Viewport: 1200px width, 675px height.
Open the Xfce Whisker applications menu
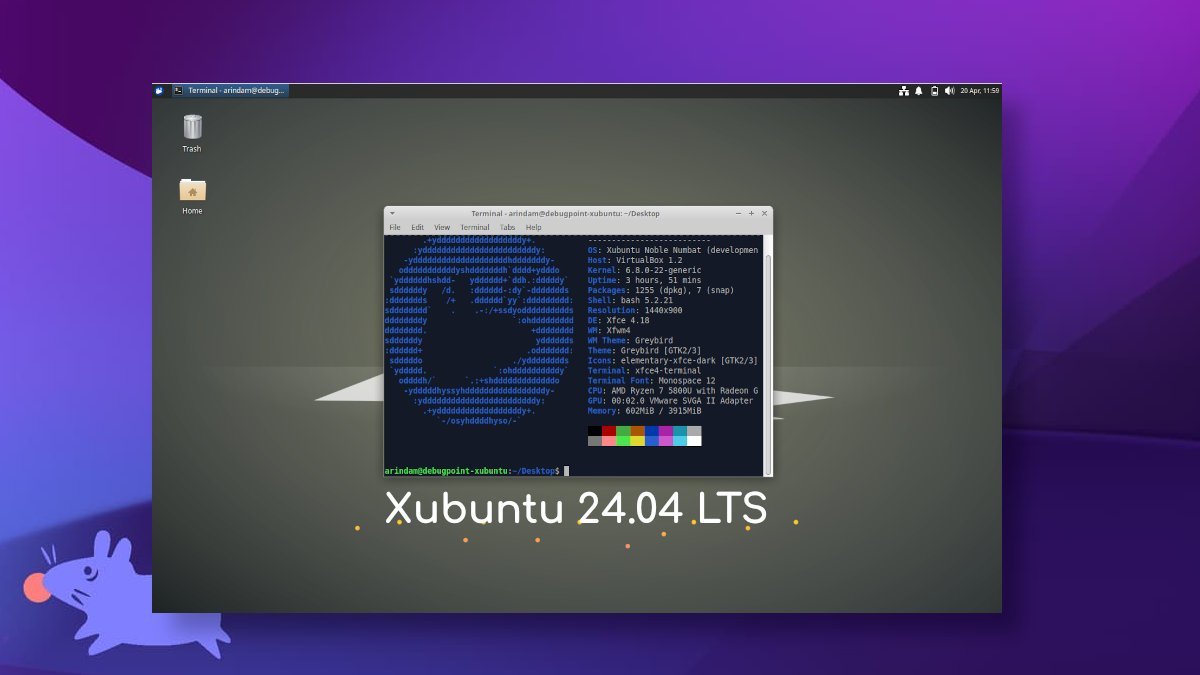(x=159, y=90)
